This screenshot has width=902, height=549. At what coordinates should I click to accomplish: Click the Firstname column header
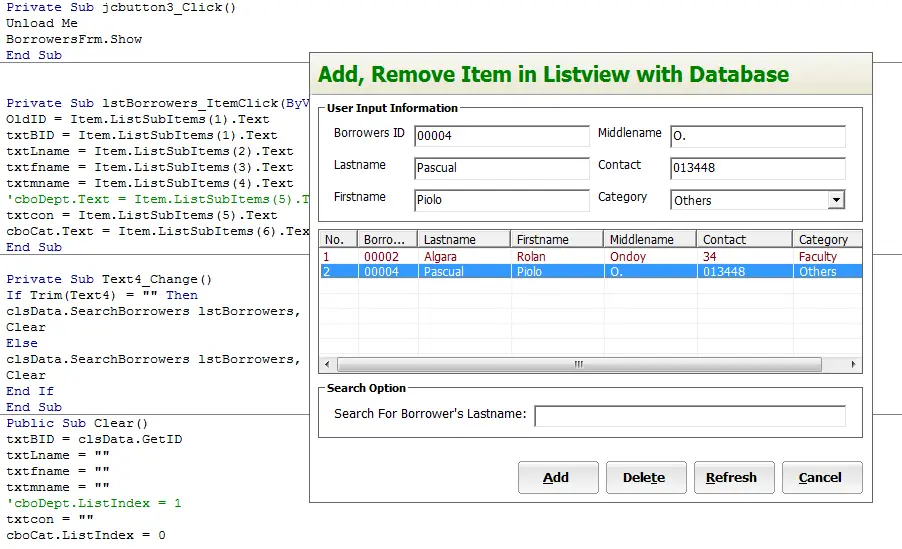pos(557,239)
